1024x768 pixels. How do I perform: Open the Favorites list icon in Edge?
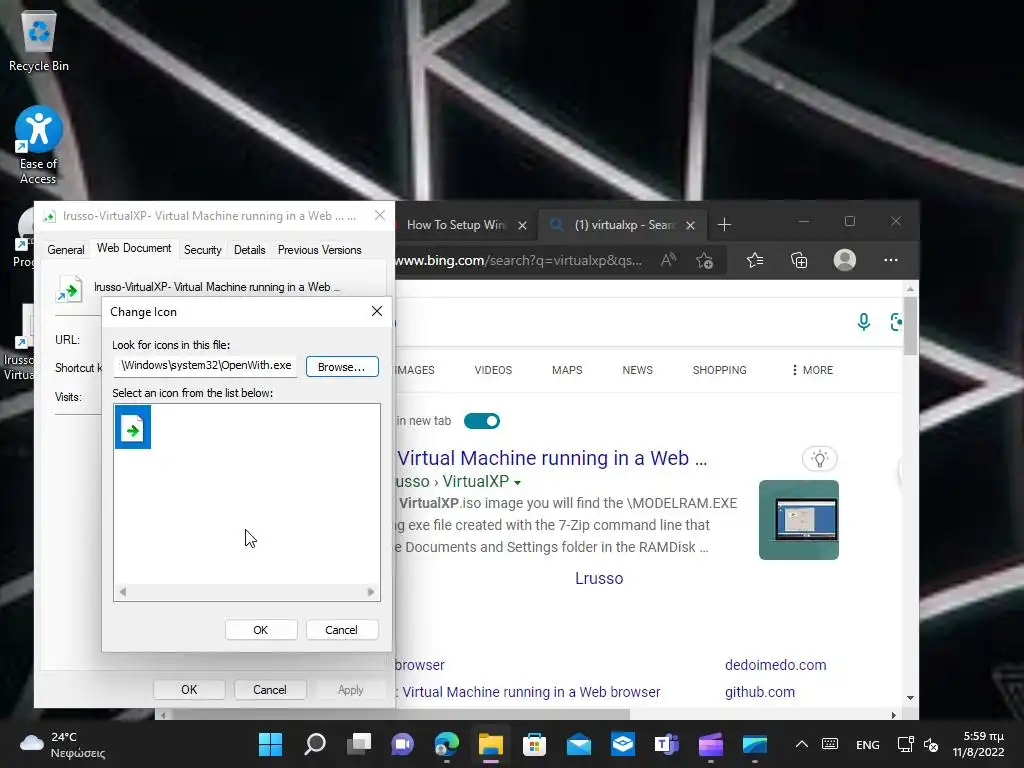pyautogui.click(x=755, y=261)
